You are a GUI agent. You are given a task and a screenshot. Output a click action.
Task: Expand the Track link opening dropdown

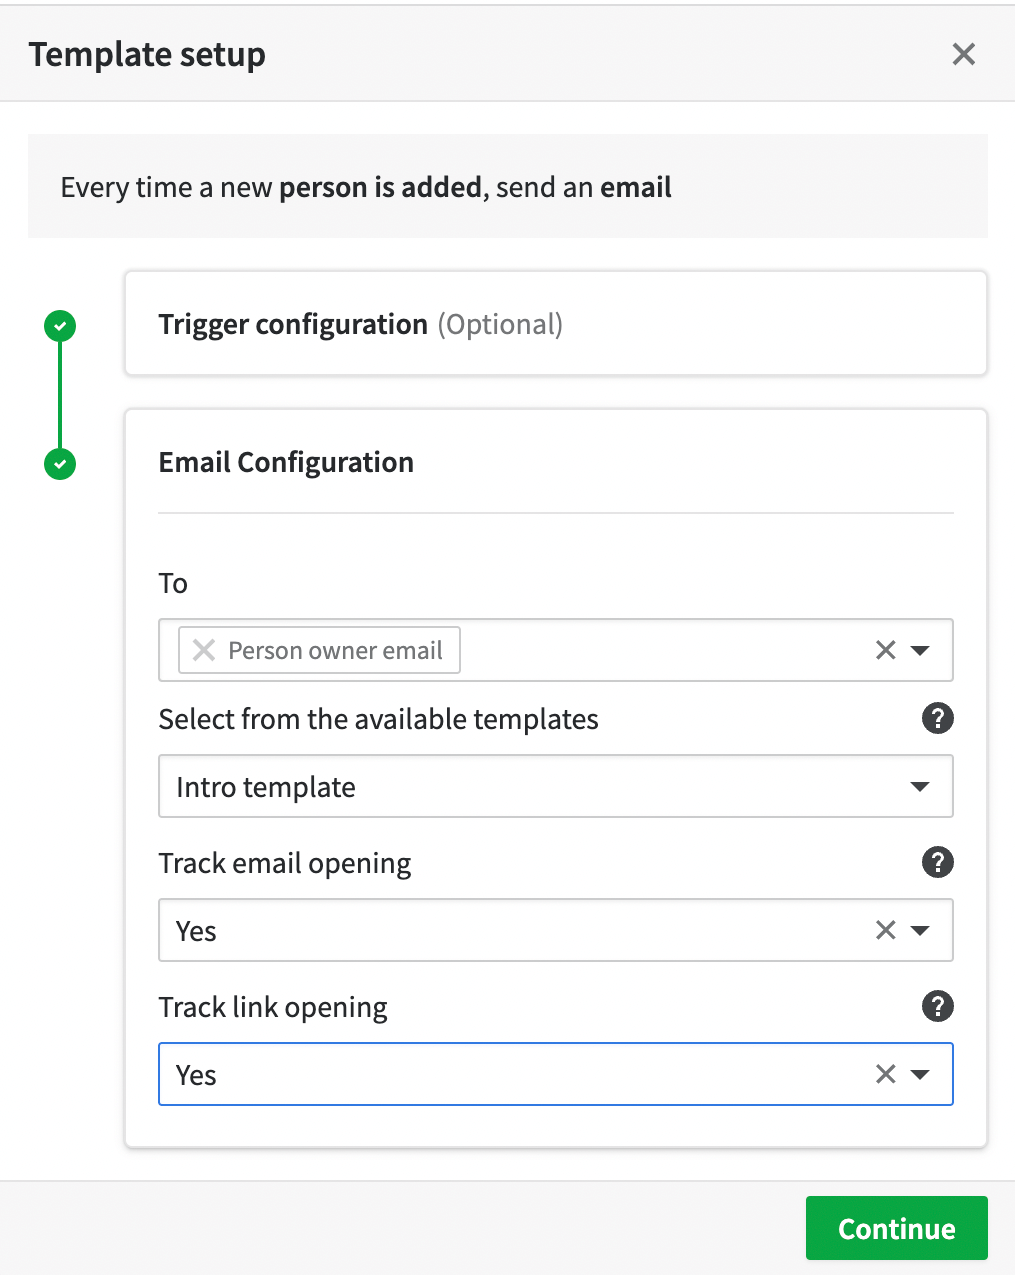[920, 1074]
